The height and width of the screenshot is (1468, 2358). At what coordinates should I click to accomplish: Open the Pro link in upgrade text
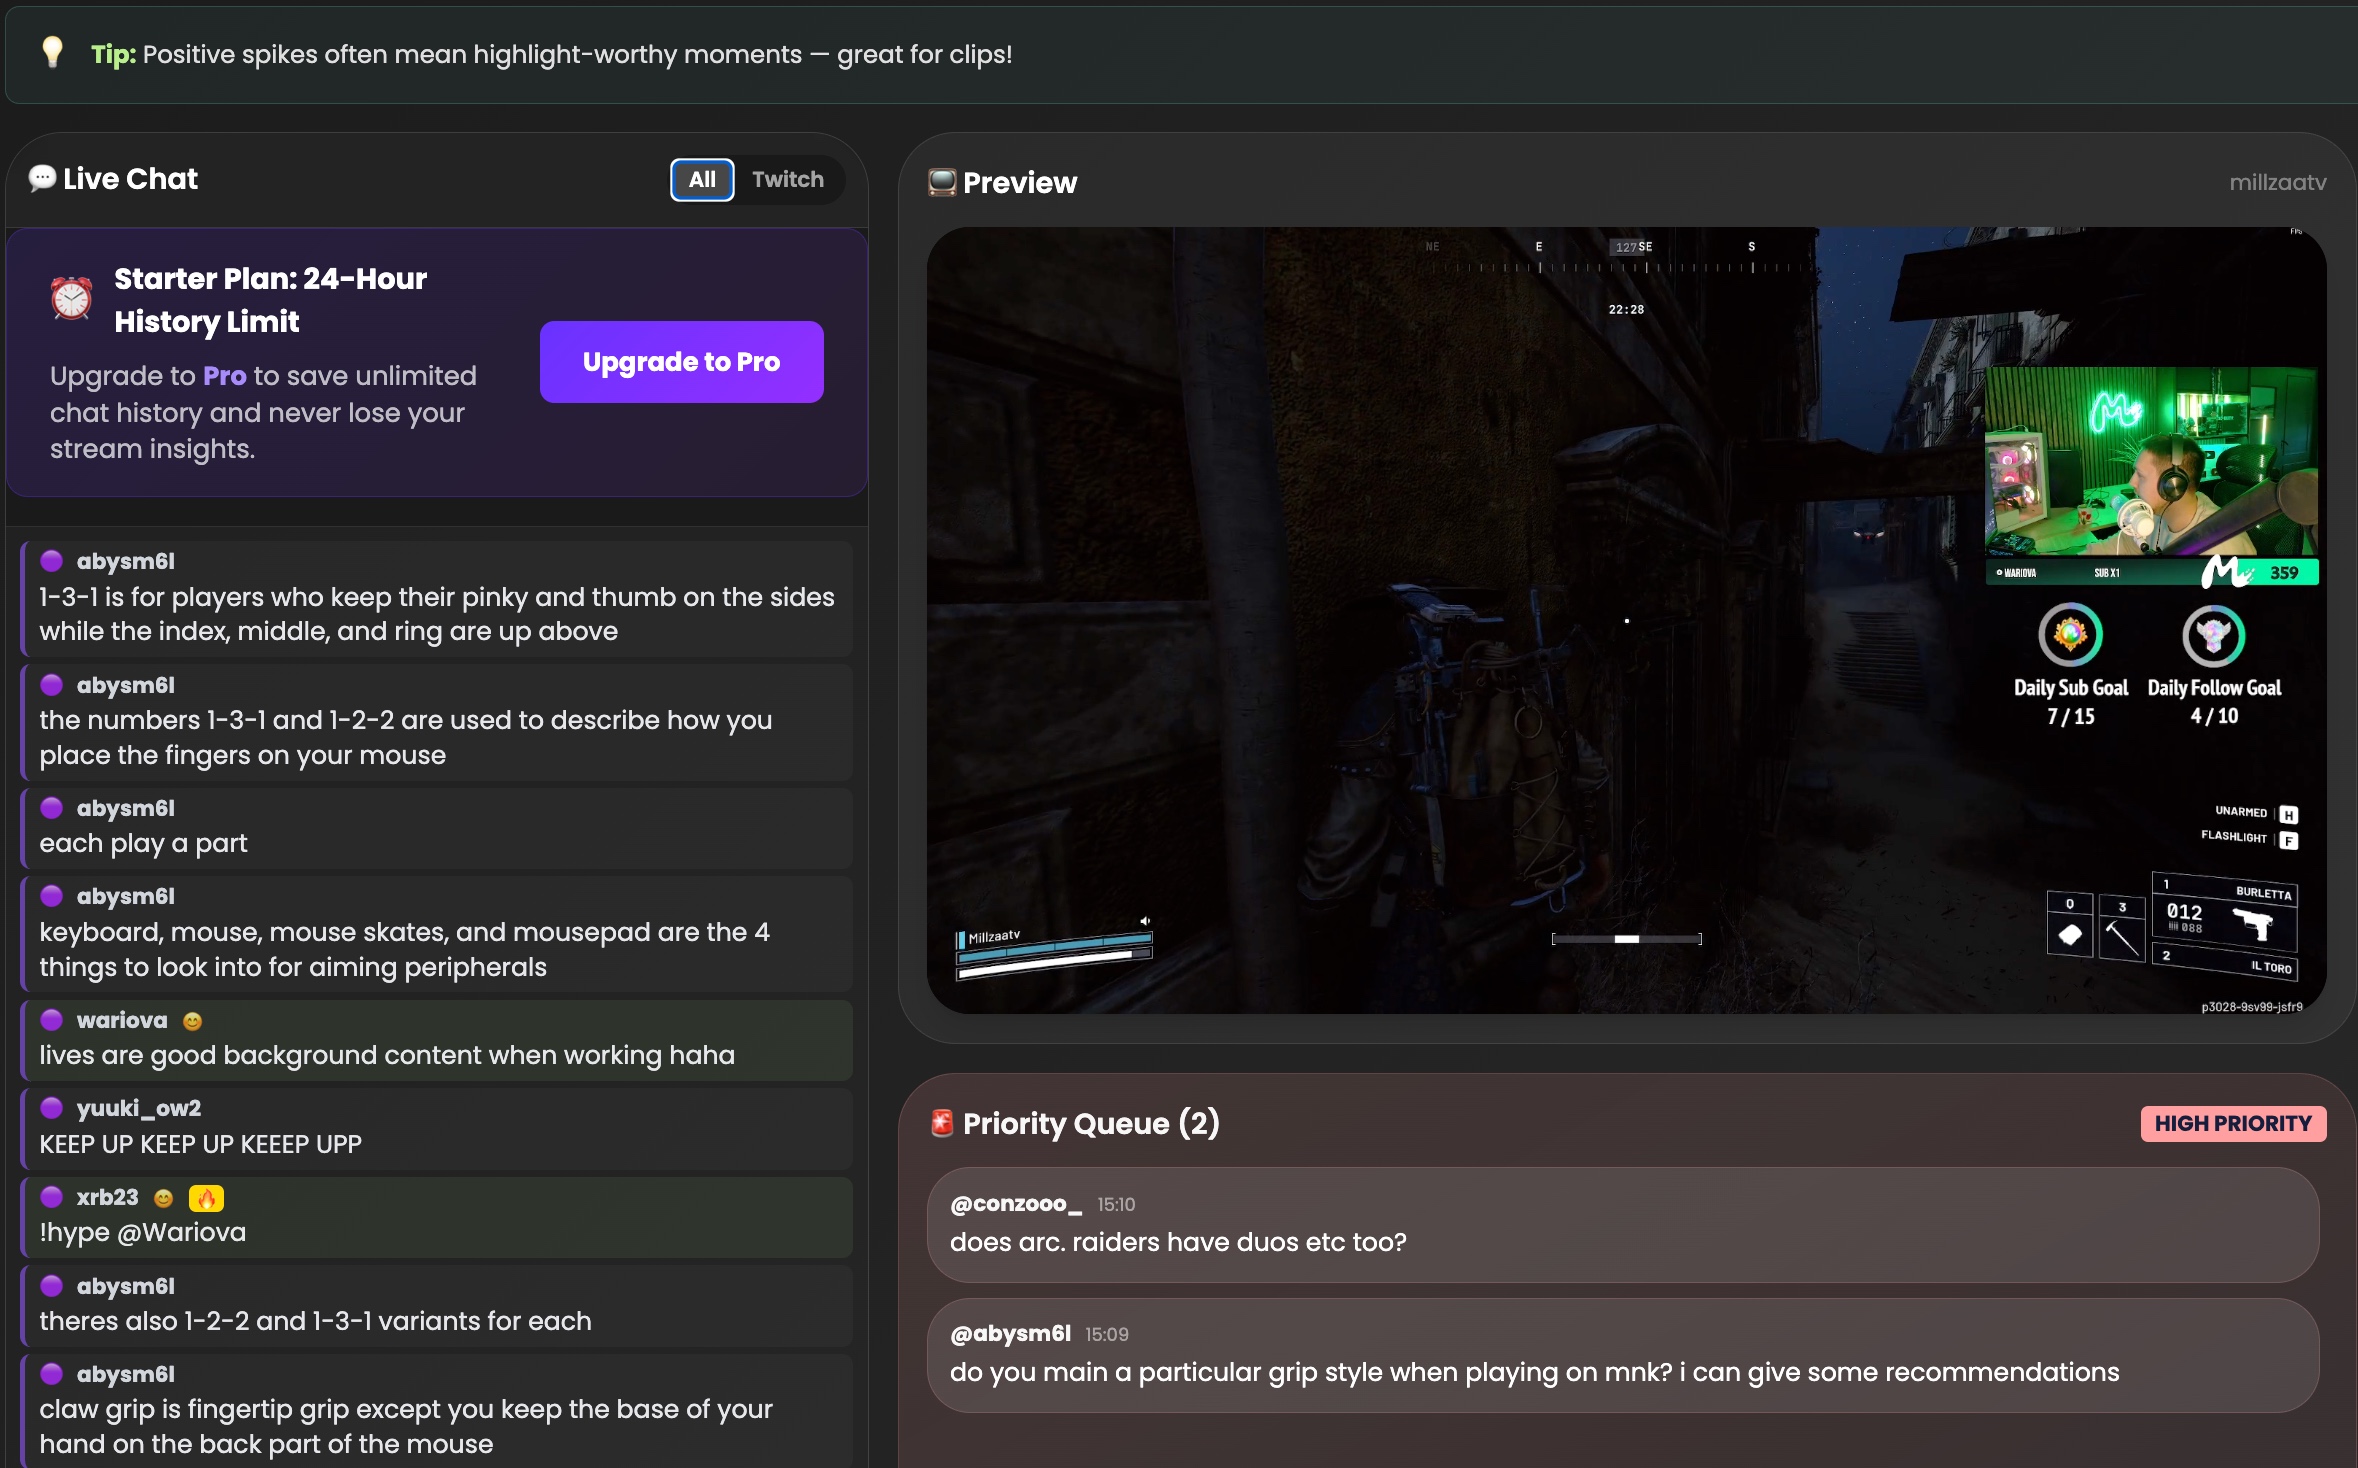click(x=224, y=376)
